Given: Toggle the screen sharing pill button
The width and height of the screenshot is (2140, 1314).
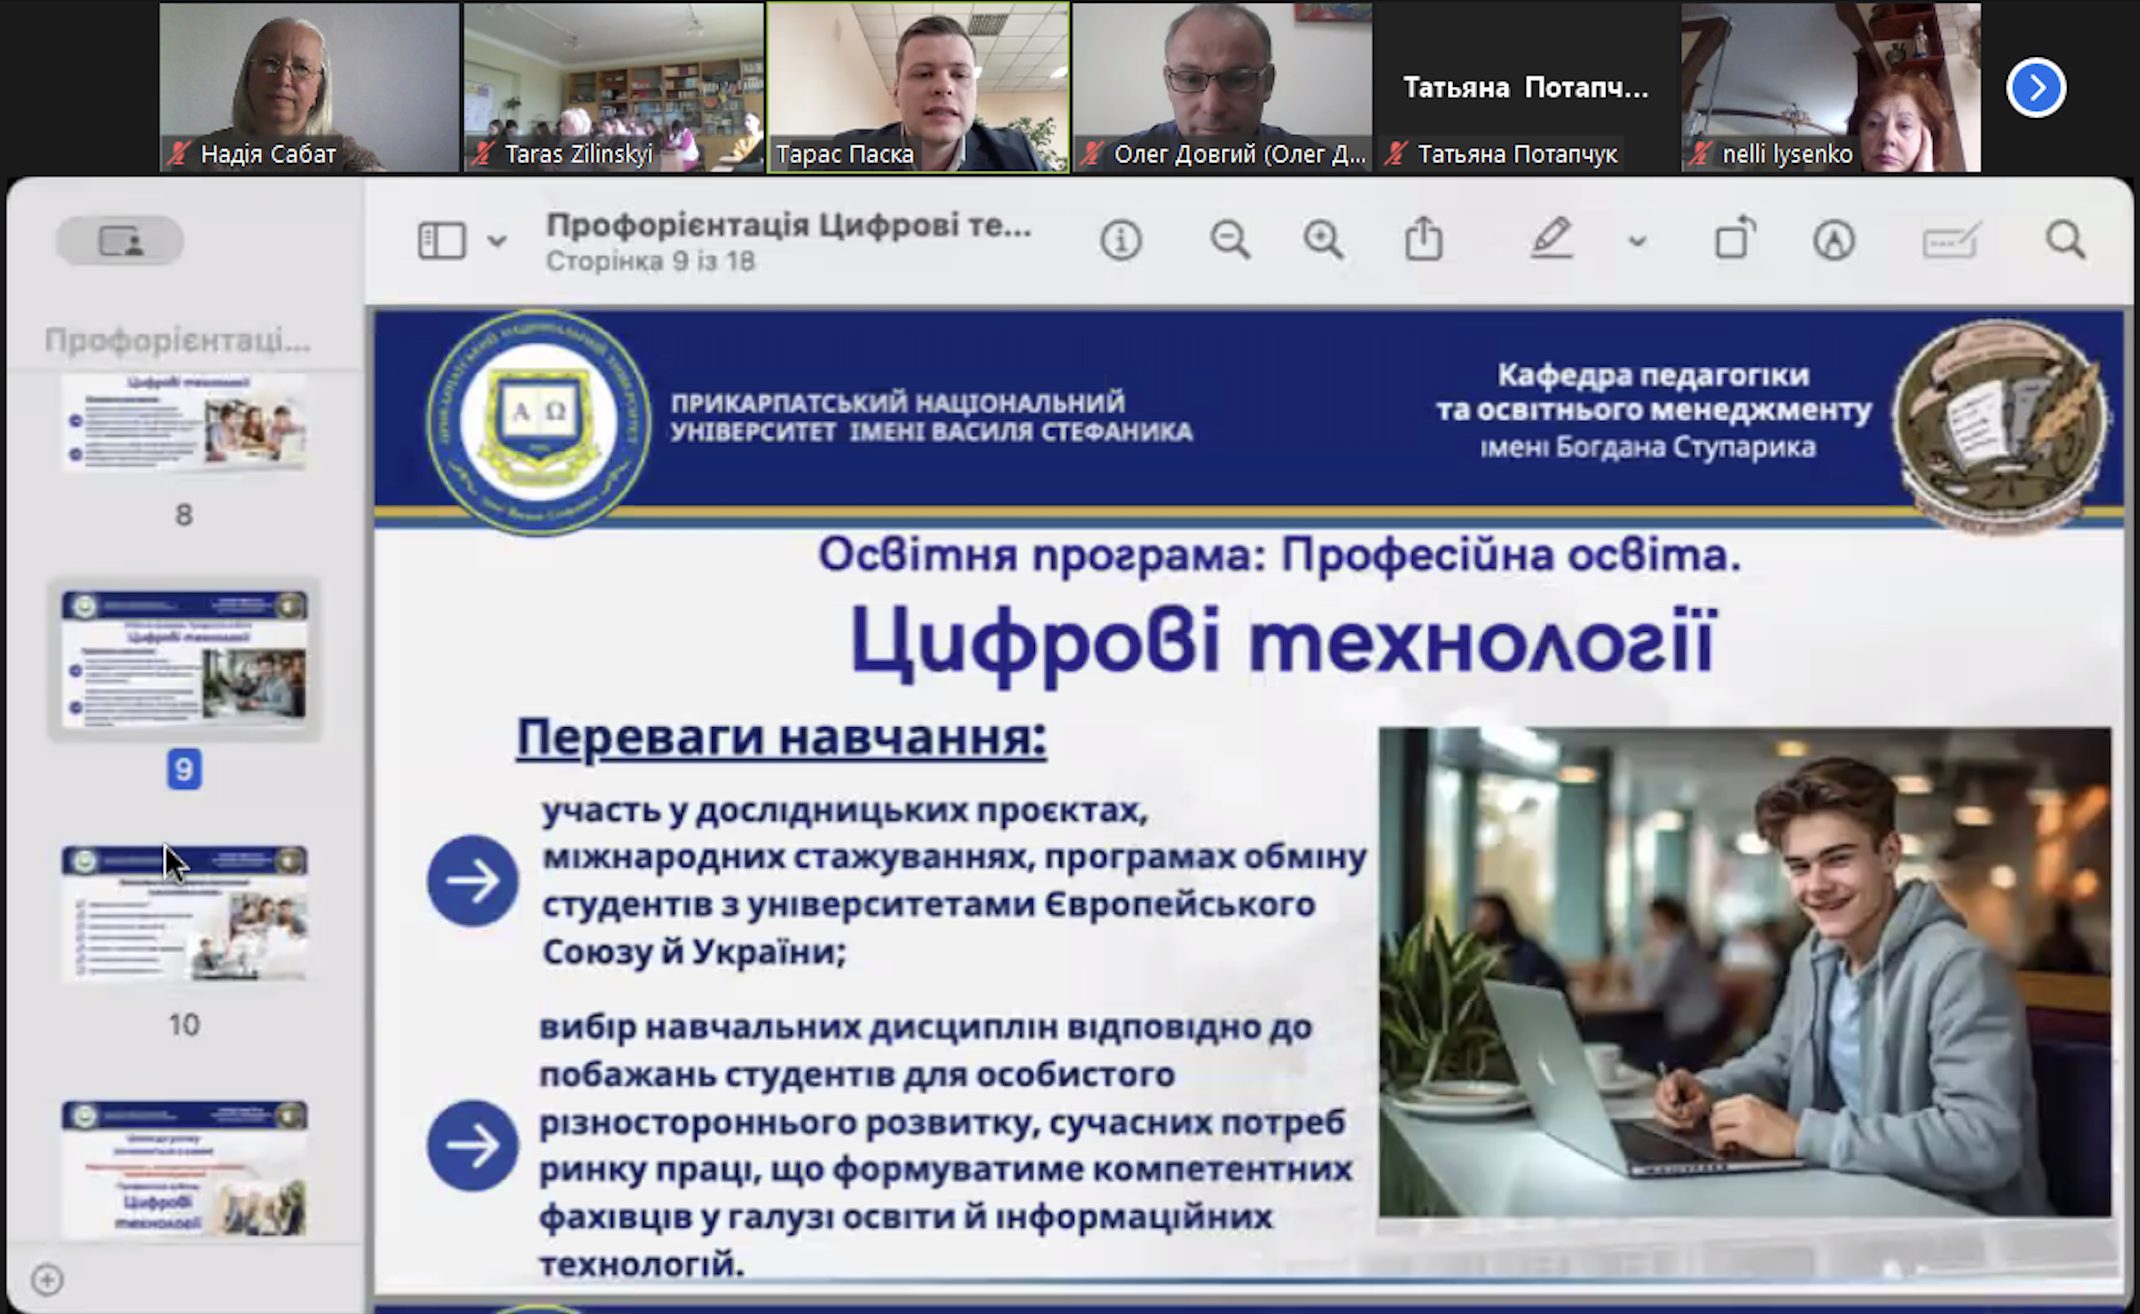Looking at the screenshot, I should coord(120,241).
